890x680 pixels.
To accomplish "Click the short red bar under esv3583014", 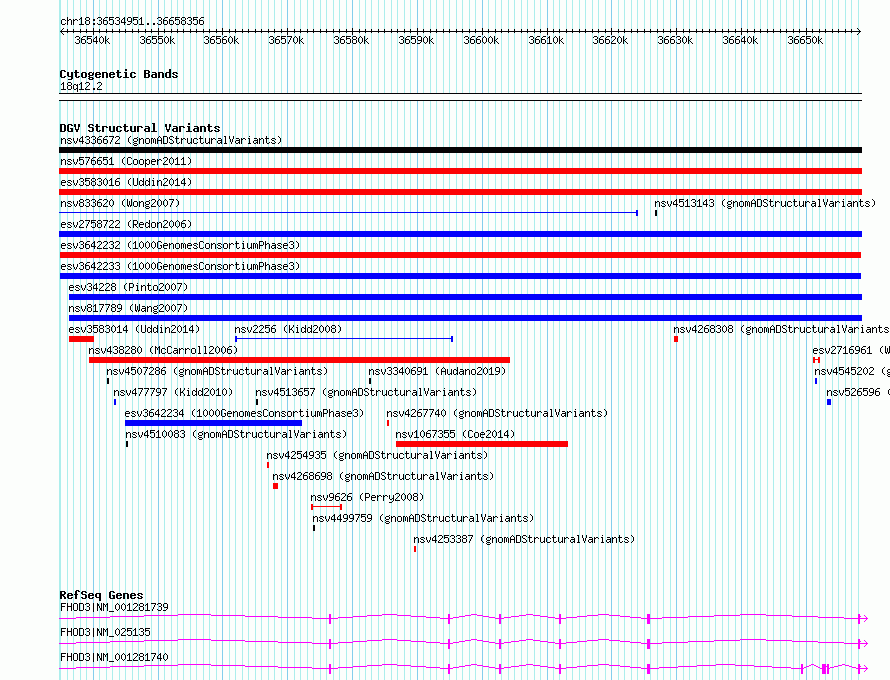I will pyautogui.click(x=81, y=339).
